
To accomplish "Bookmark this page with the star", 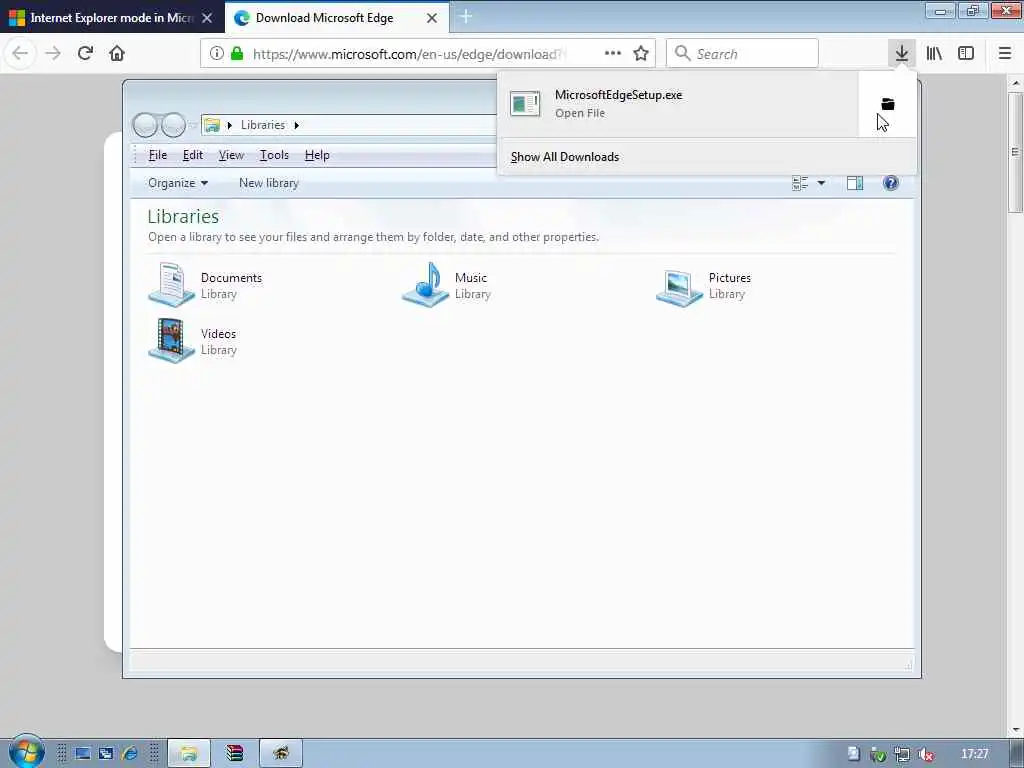I will [641, 54].
